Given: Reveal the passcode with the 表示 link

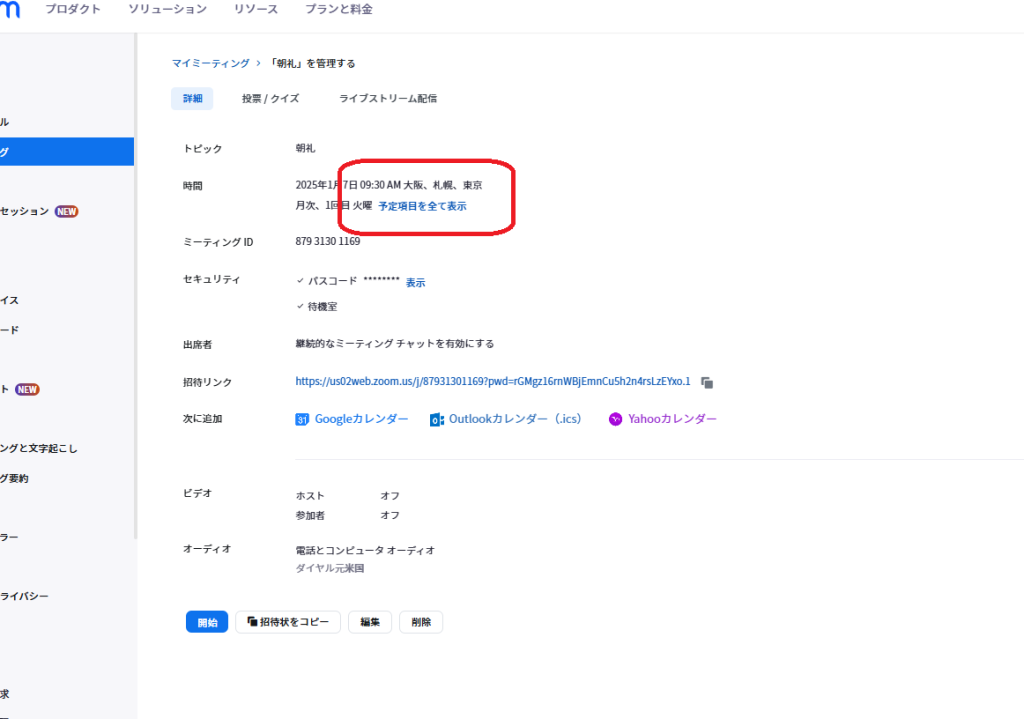Looking at the screenshot, I should coord(415,283).
